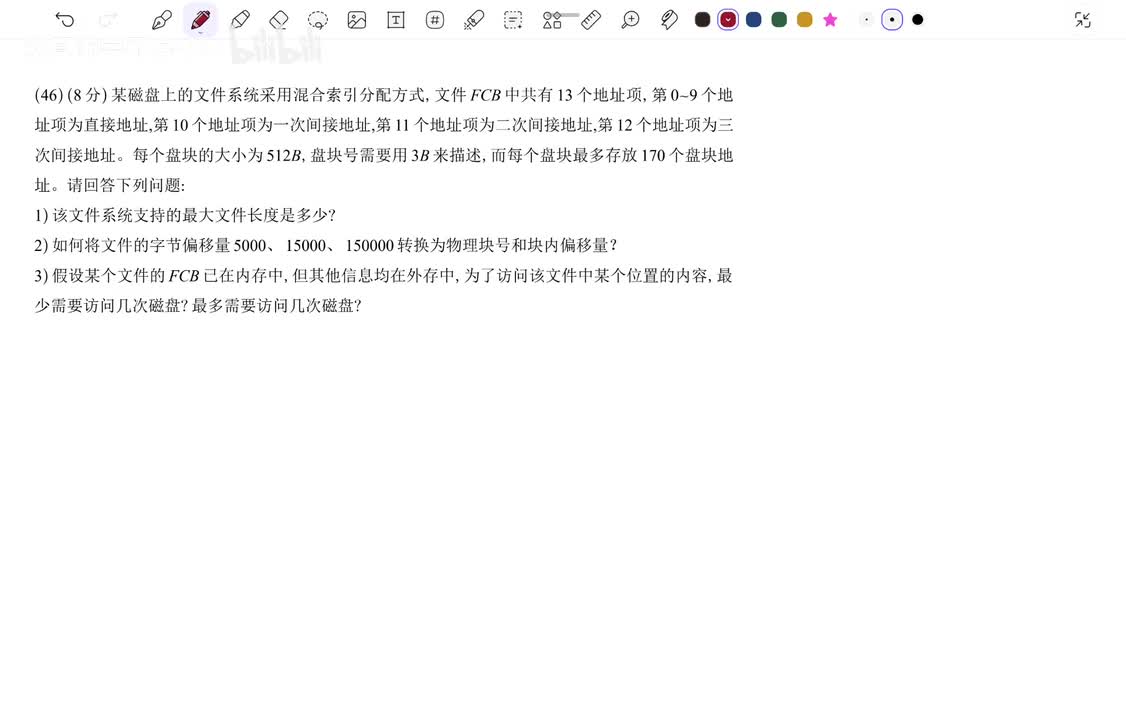The width and height of the screenshot is (1126, 720).
Task: Click sub-question 1) about maximum file length
Action: [x=185, y=215]
